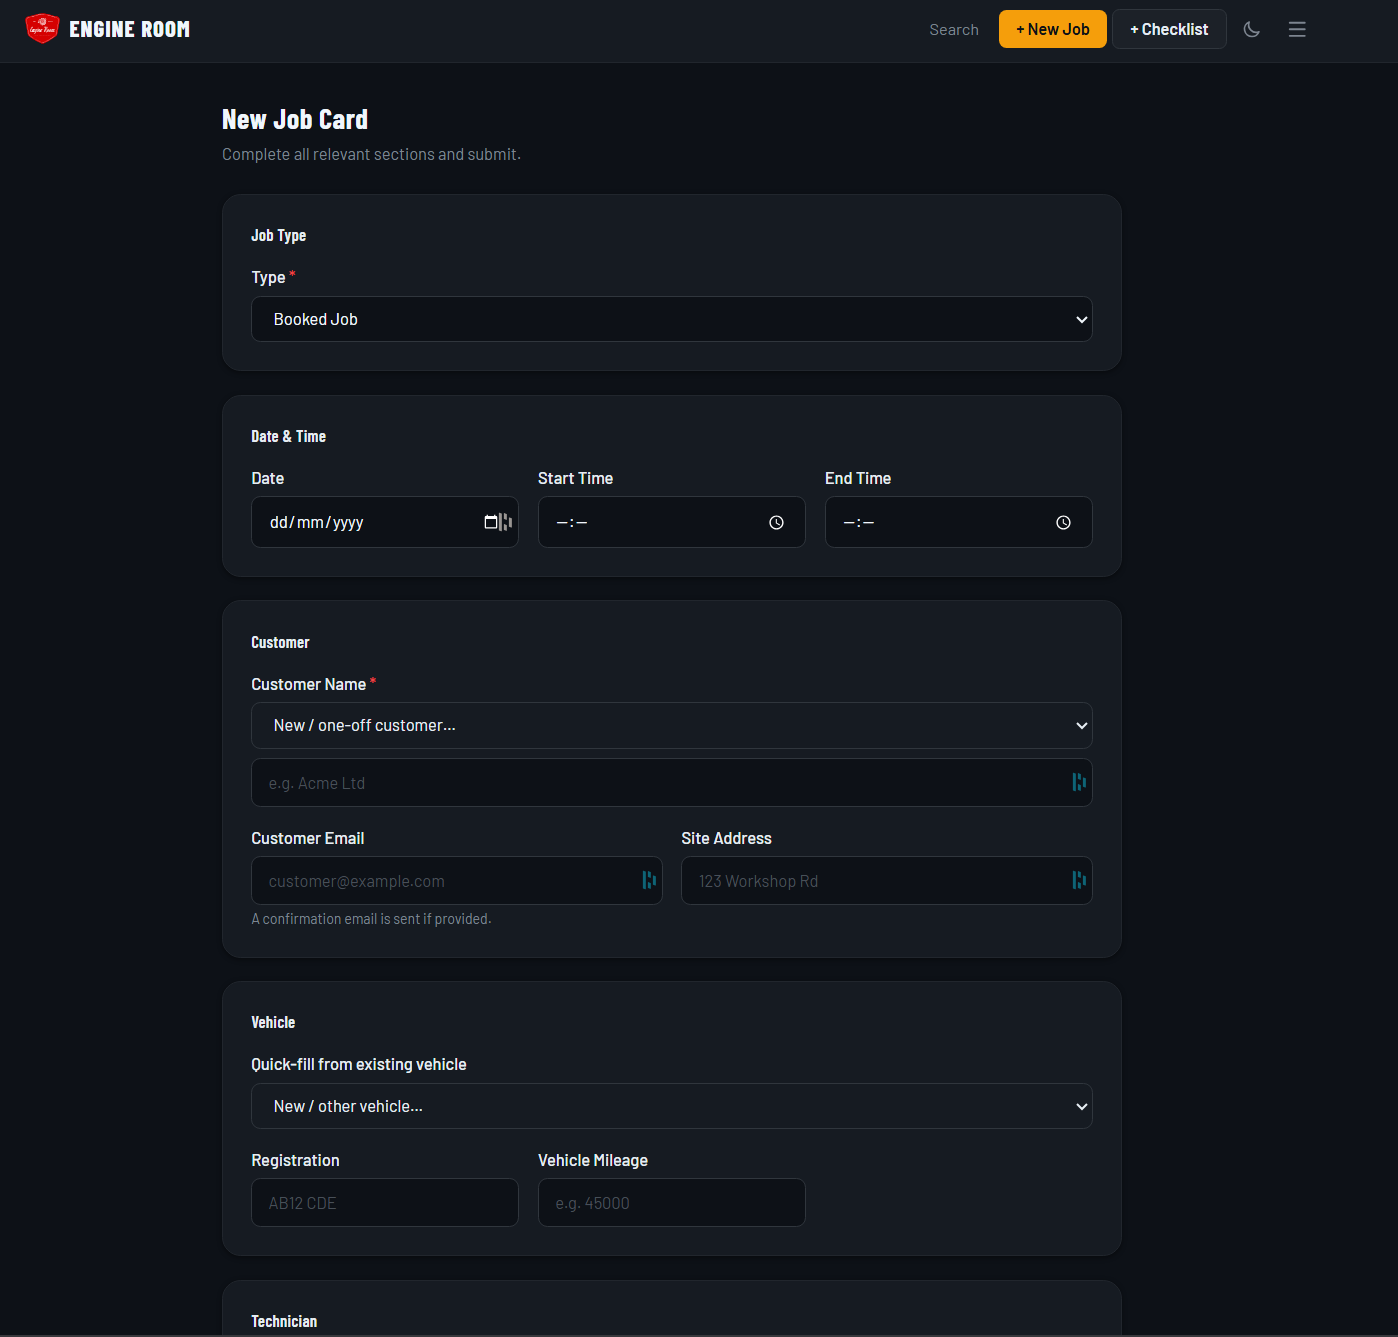Click the 'Vehicle Mileage' label
1398x1337 pixels.
(x=593, y=1160)
